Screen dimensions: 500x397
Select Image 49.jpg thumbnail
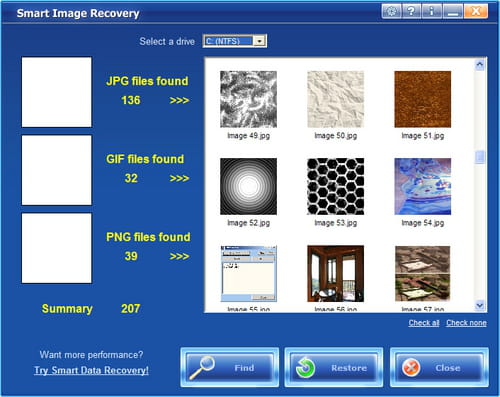pos(248,99)
